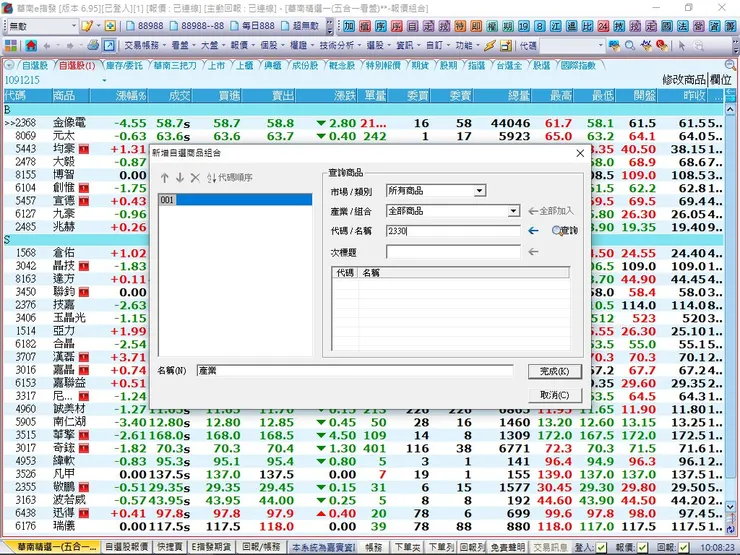
Task: Click the move-up arrow in the dialog
Action: point(165,178)
